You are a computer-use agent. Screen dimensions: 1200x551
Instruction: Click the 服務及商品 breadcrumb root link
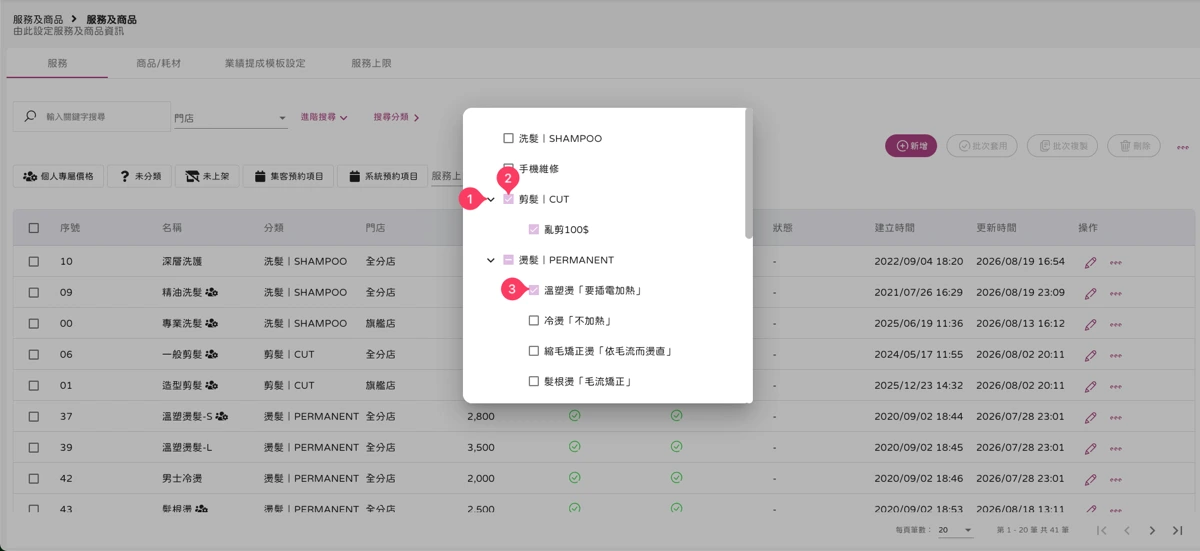click(38, 19)
